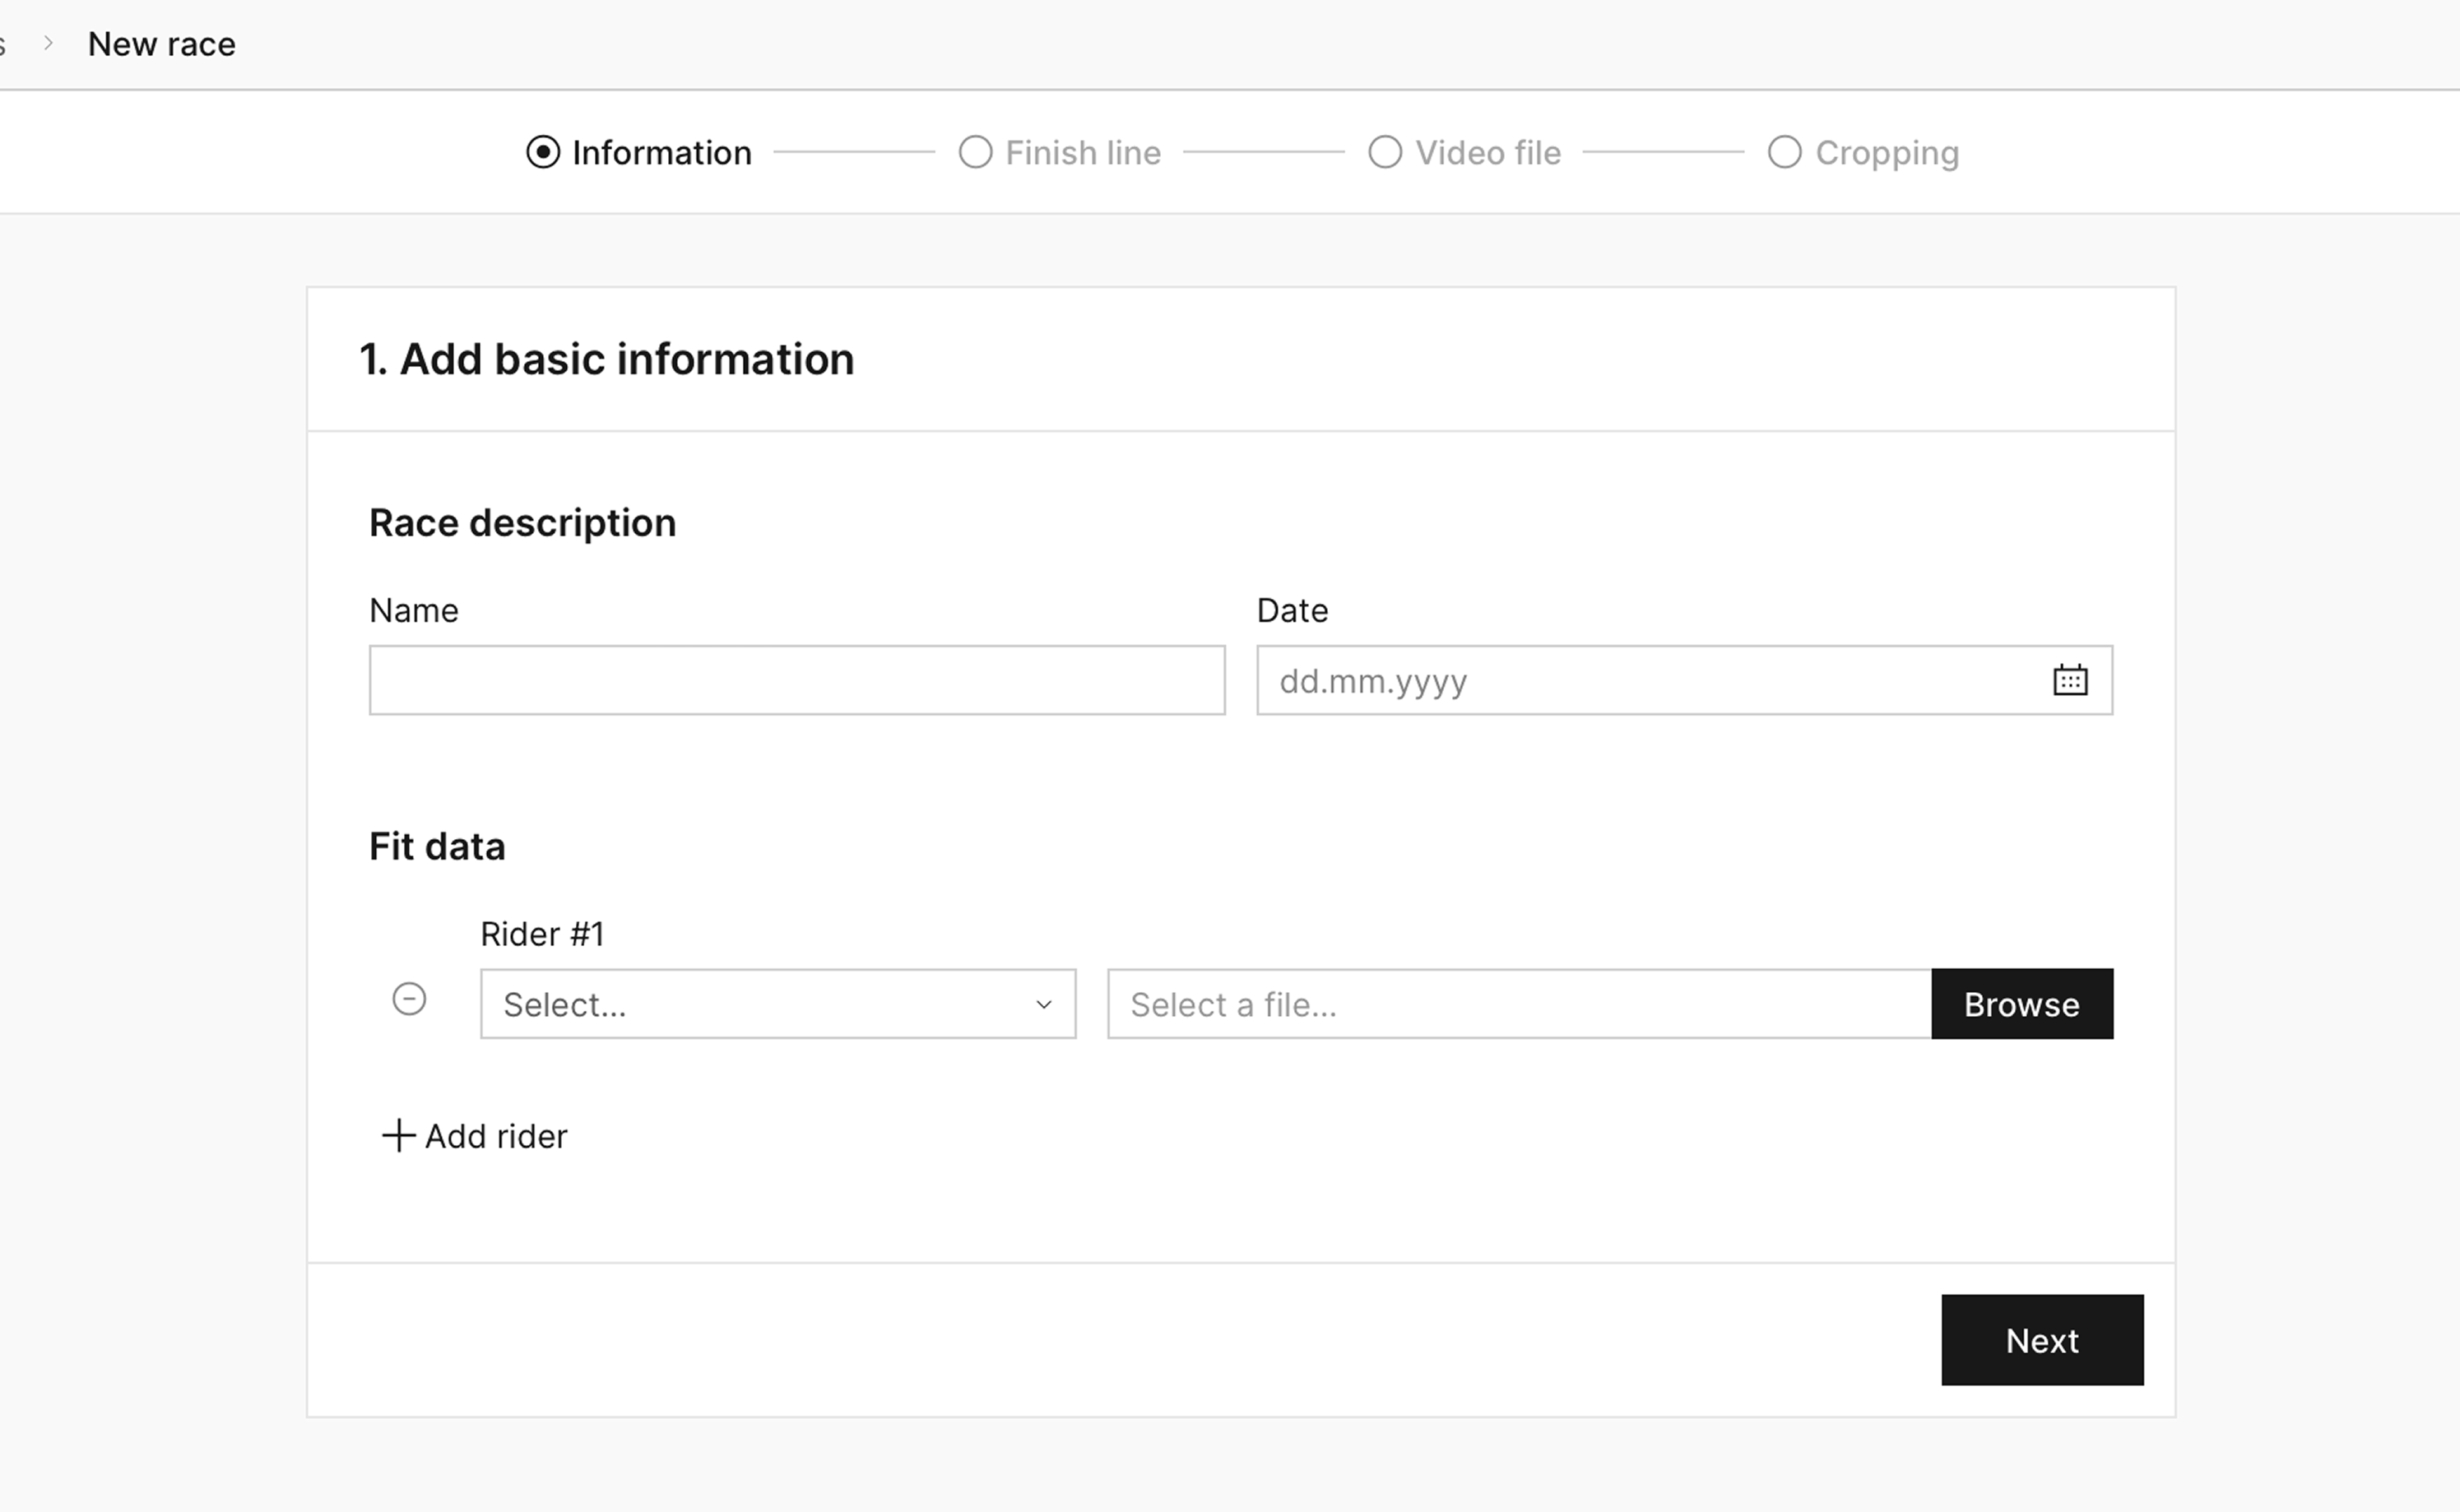Image resolution: width=2460 pixels, height=1512 pixels.
Task: Click the Video file step label
Action: tap(1488, 153)
